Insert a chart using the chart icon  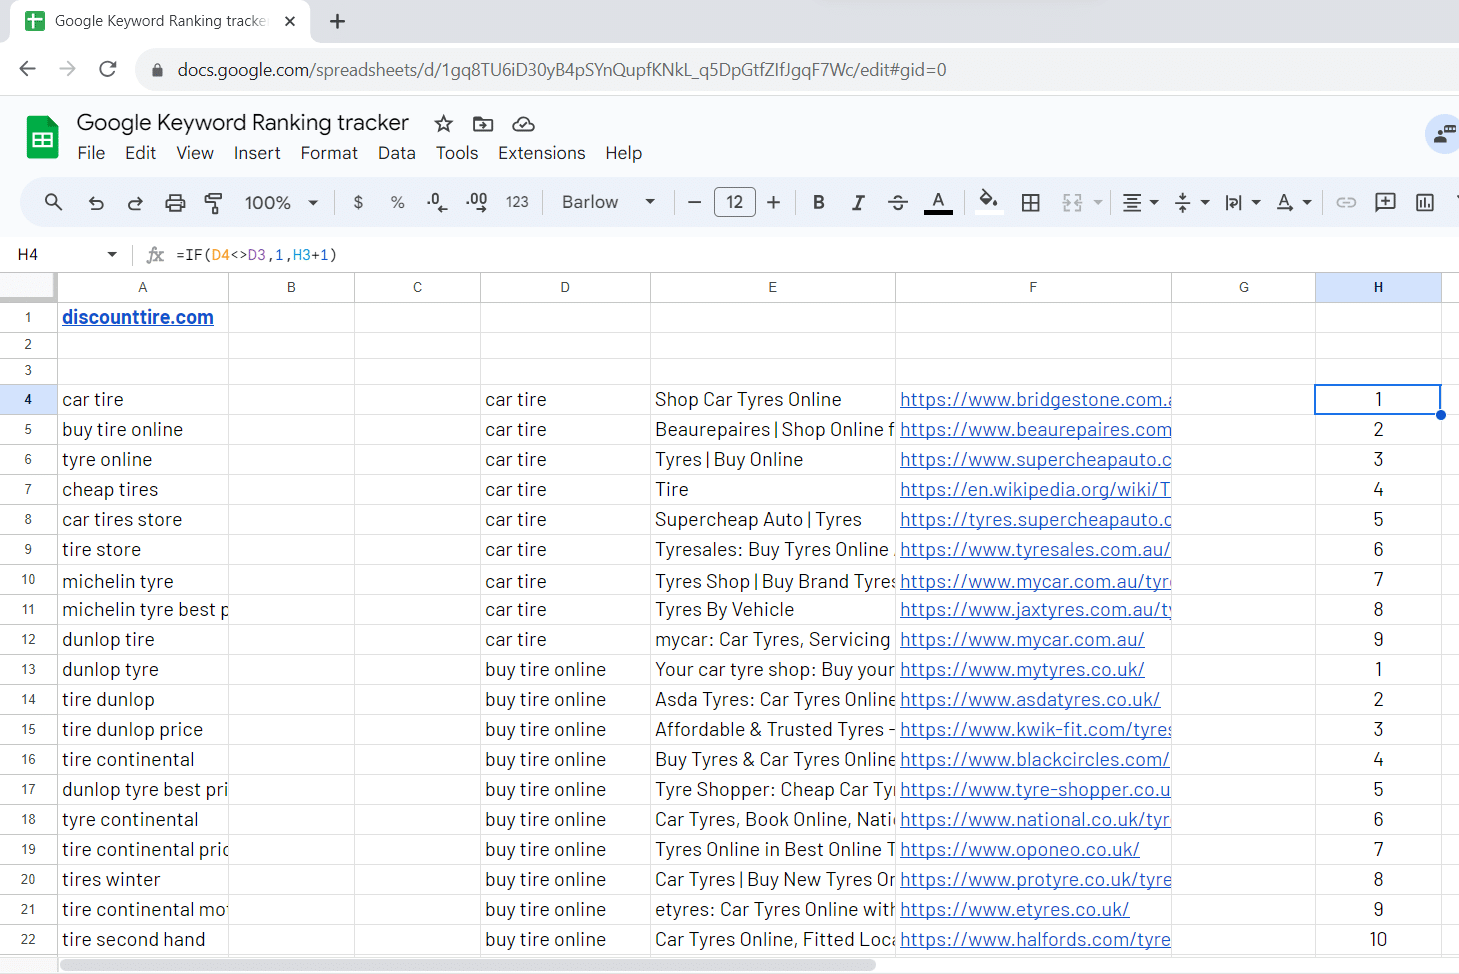(1425, 203)
